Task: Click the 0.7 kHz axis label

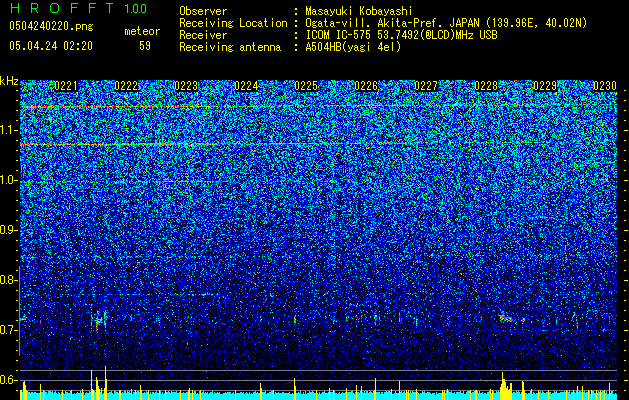Action: (7, 330)
